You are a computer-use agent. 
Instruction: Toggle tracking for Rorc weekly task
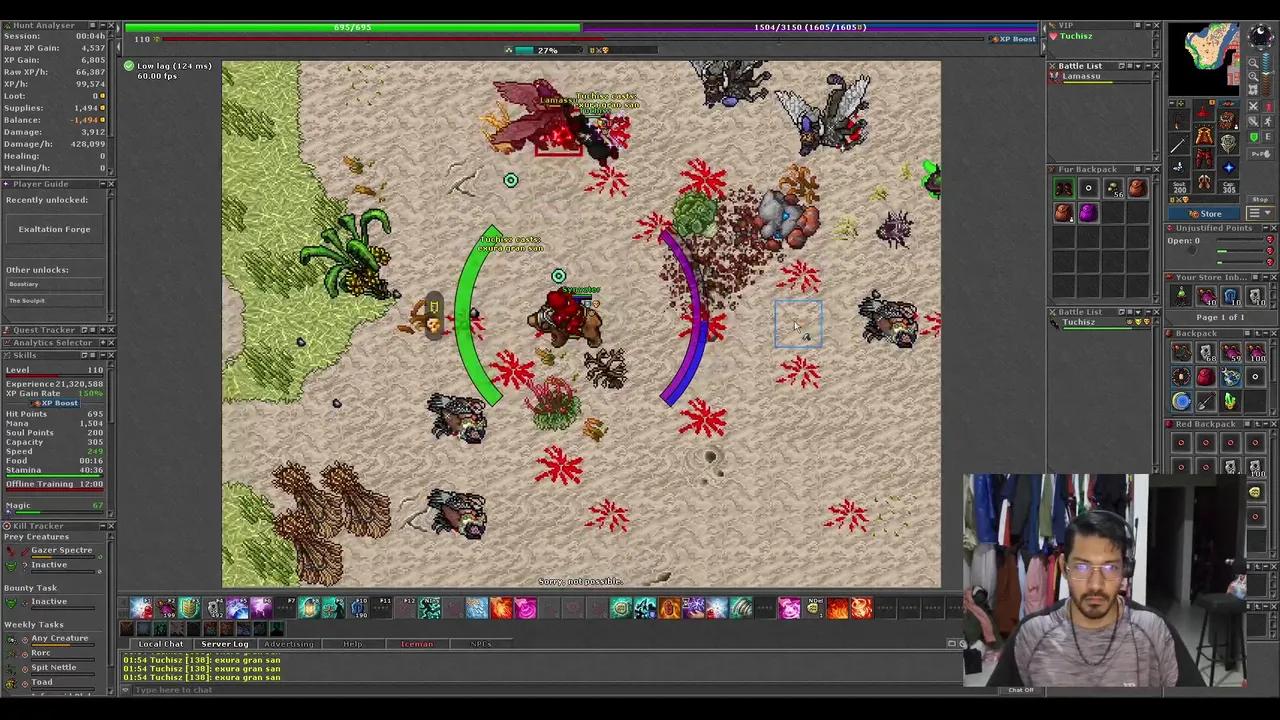(24, 655)
